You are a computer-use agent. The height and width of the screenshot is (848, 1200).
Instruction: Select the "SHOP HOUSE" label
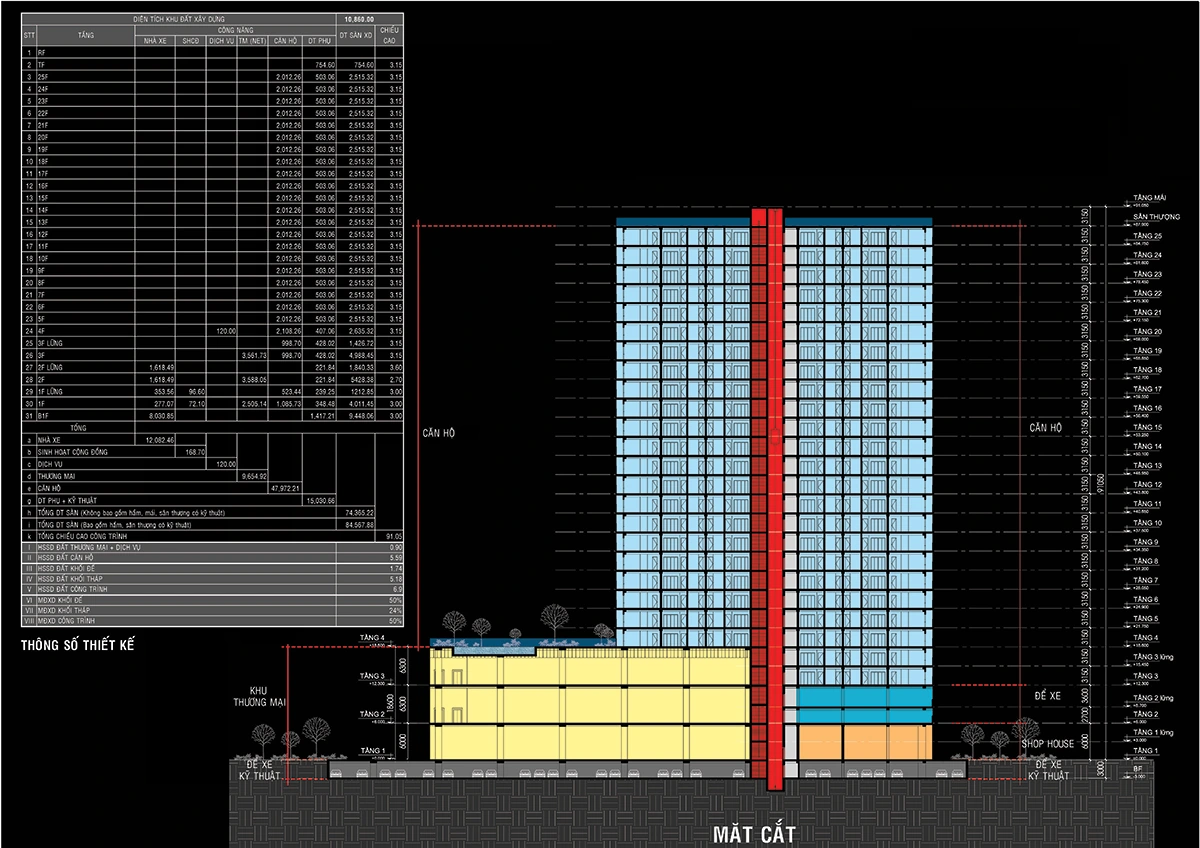point(1047,743)
